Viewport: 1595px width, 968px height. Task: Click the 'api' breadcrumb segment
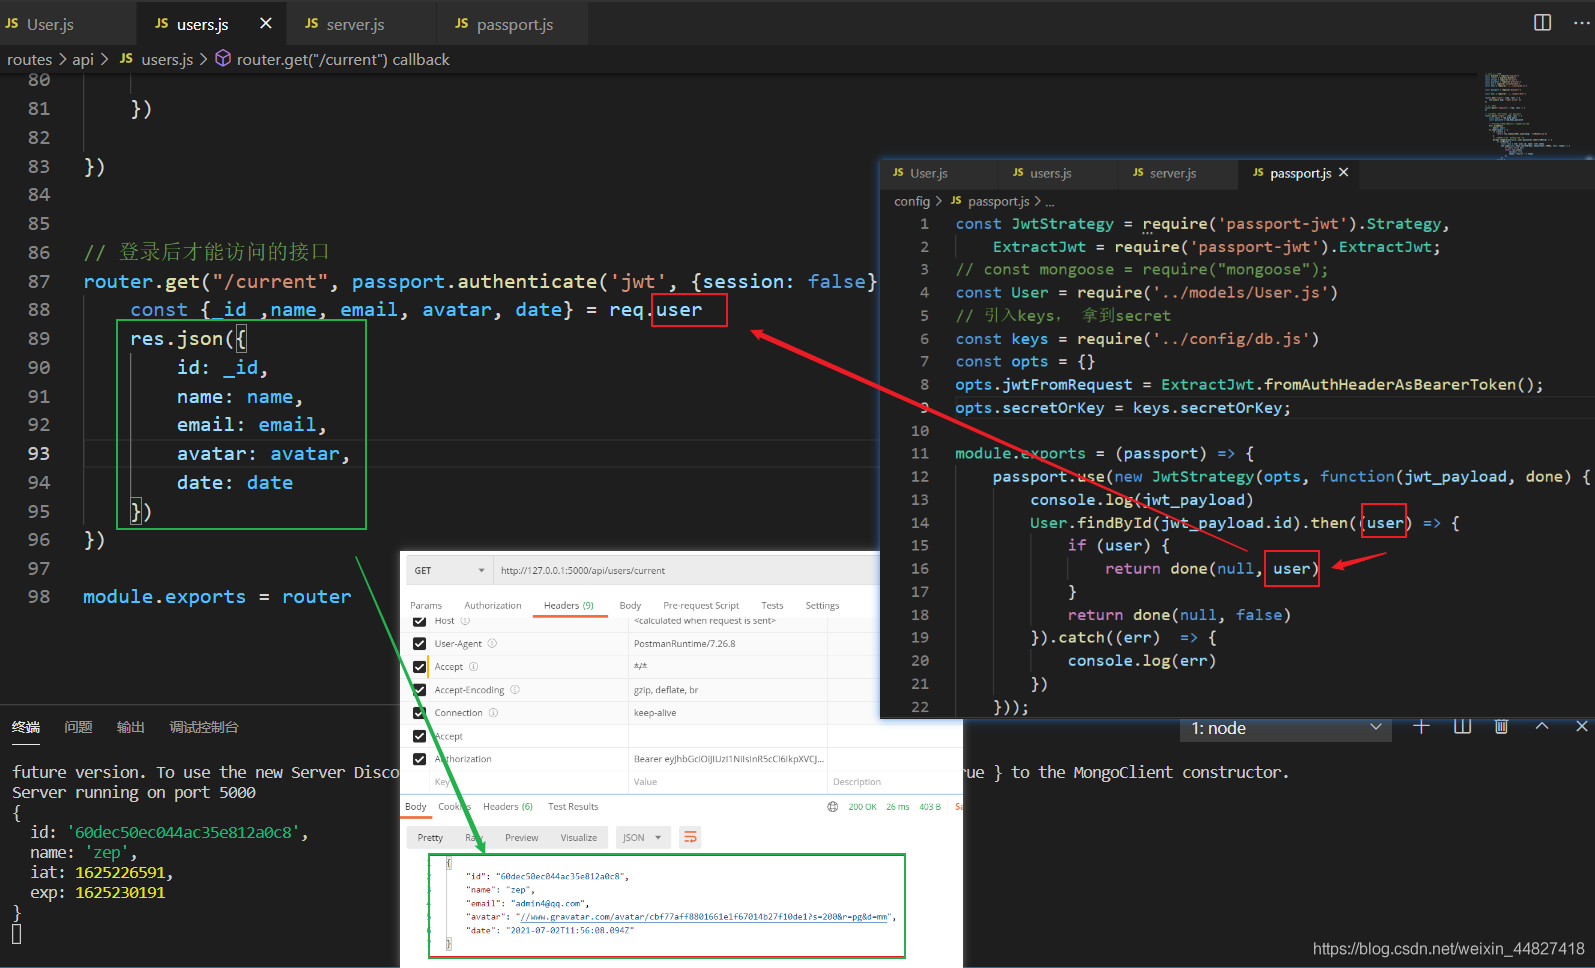tap(83, 60)
